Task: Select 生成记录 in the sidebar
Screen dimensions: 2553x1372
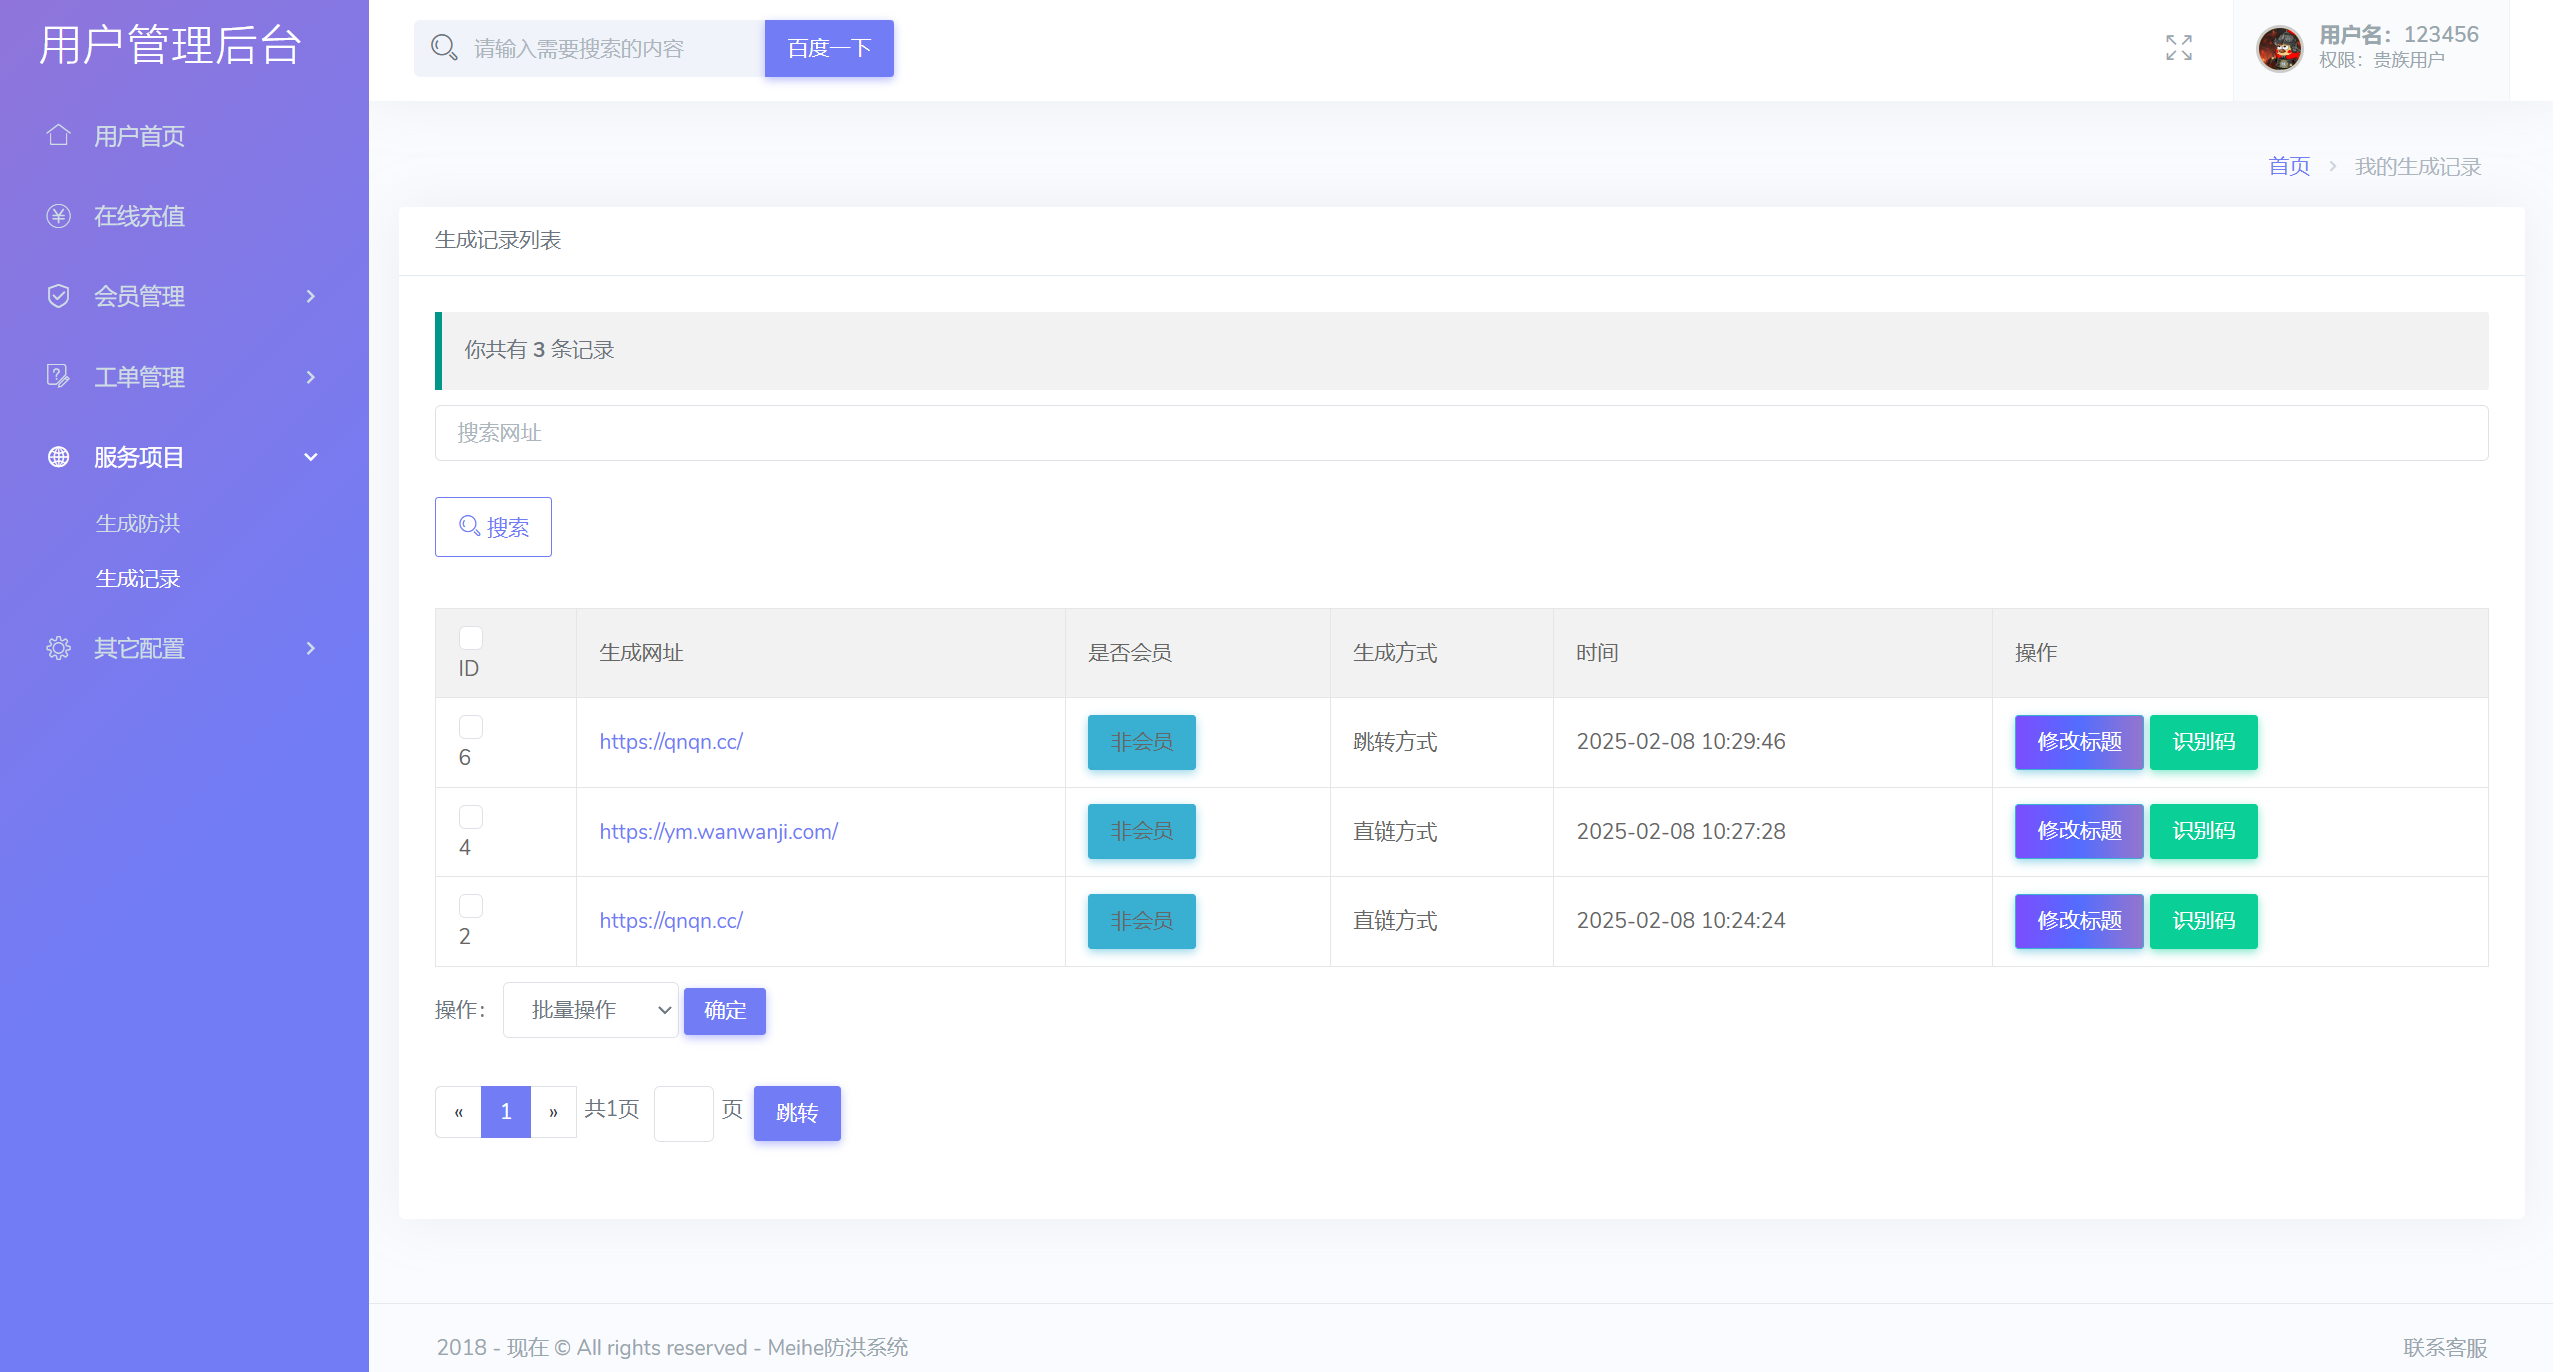Action: click(x=138, y=579)
